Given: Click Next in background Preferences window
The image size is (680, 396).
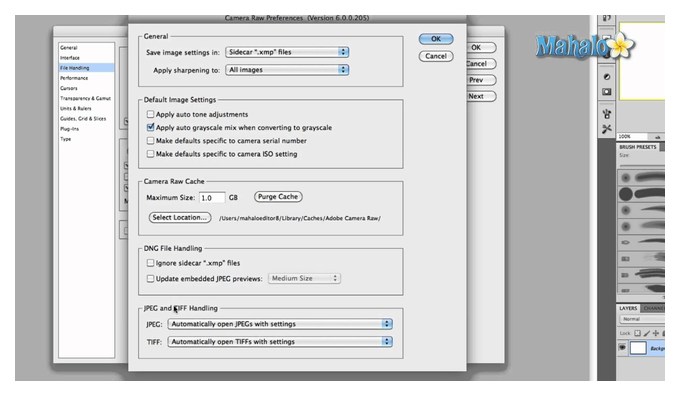Looking at the screenshot, I should pos(481,96).
